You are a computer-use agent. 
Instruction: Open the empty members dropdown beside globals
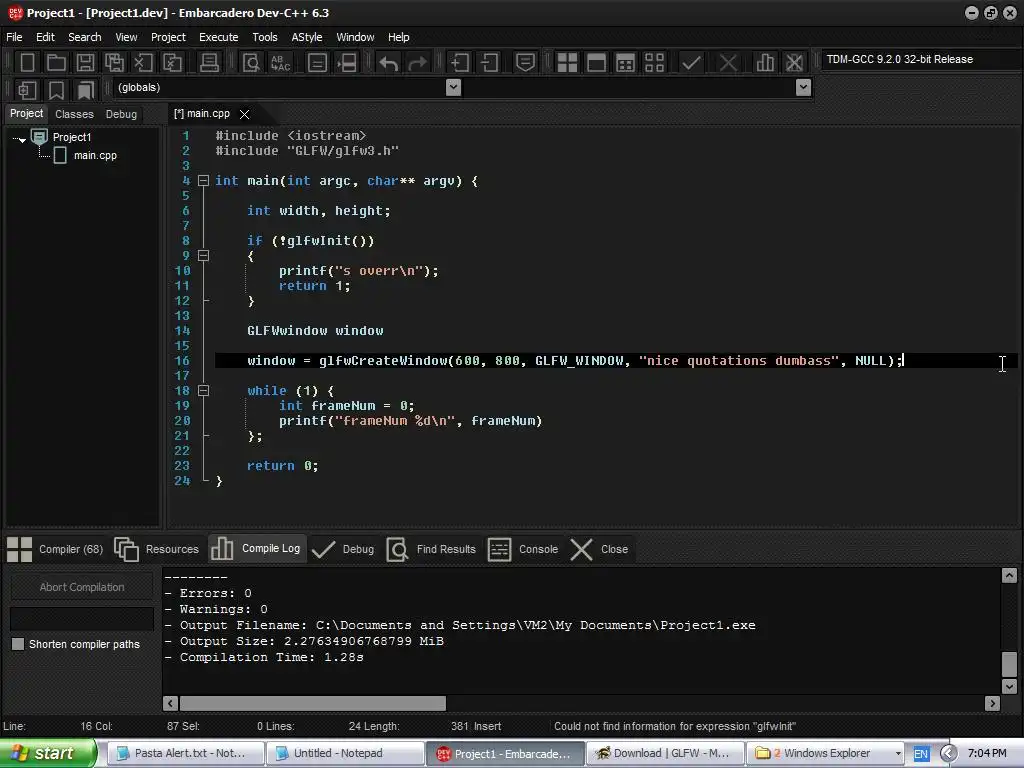click(x=803, y=88)
